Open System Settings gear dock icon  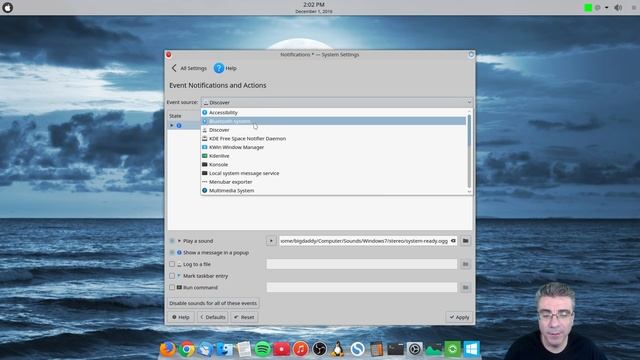click(414, 349)
